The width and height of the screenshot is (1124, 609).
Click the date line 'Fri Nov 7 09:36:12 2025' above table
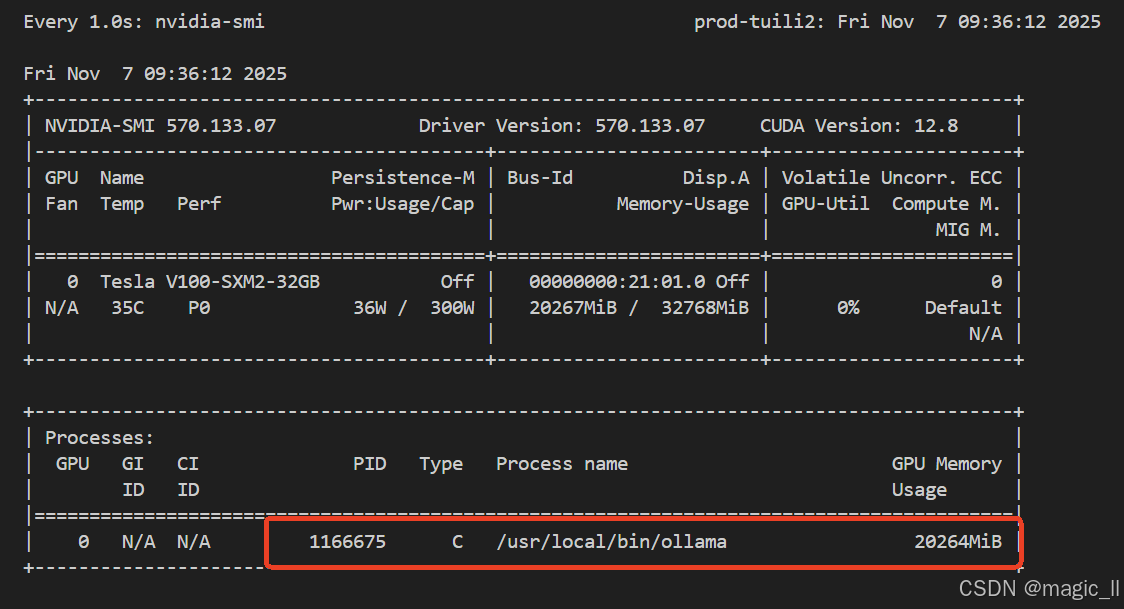pos(155,74)
